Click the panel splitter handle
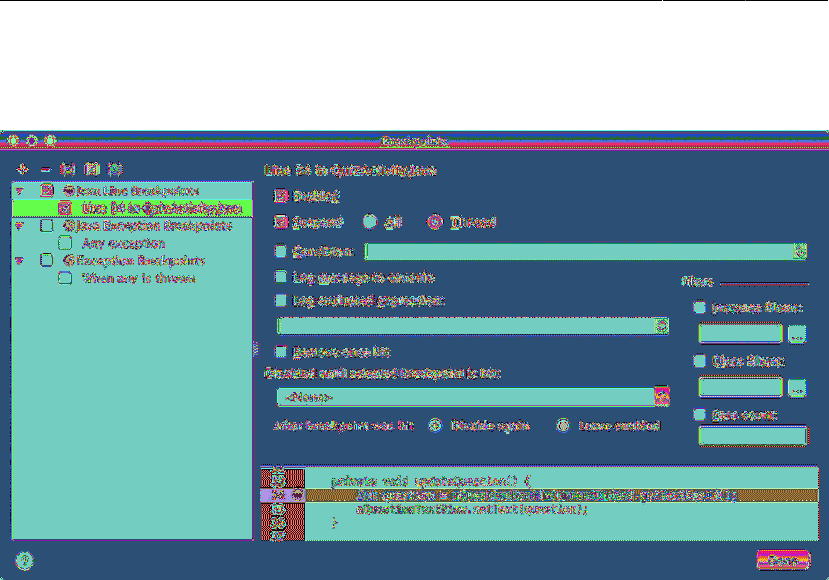 coord(256,349)
